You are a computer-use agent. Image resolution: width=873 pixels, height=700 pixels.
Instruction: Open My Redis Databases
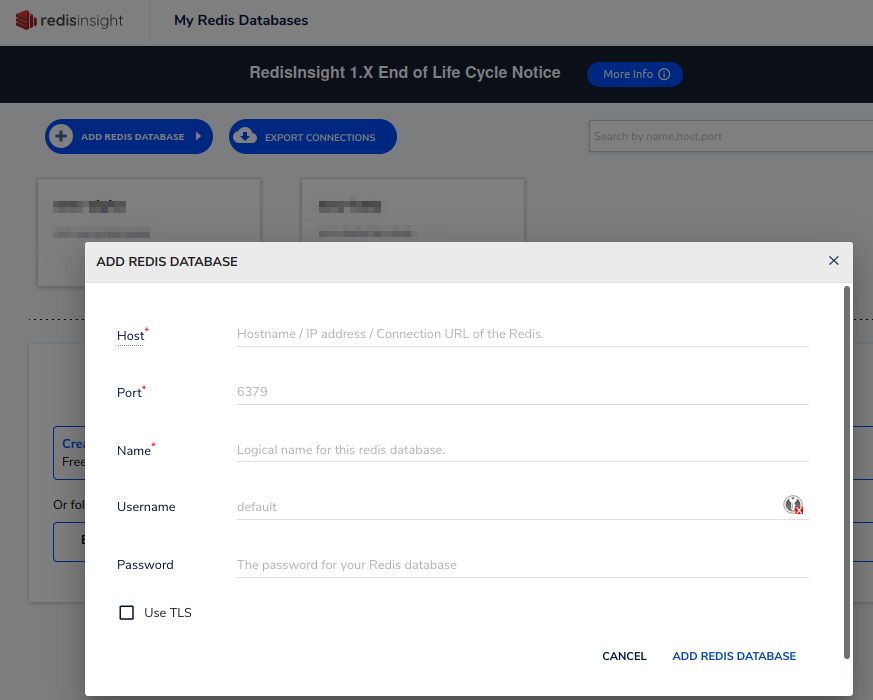pos(240,19)
